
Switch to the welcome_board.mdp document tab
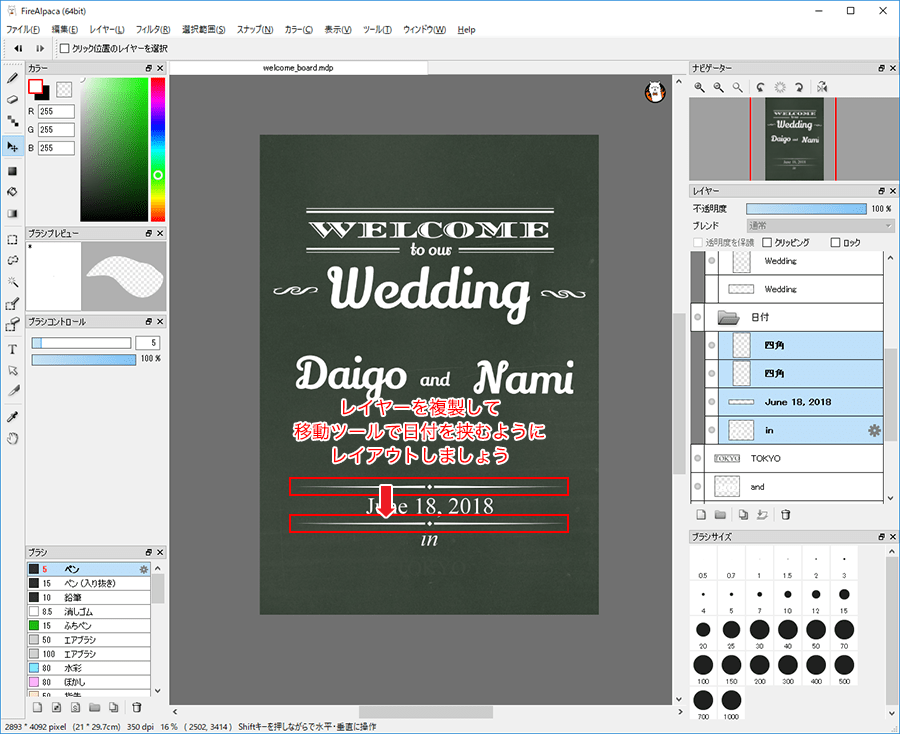[298, 68]
